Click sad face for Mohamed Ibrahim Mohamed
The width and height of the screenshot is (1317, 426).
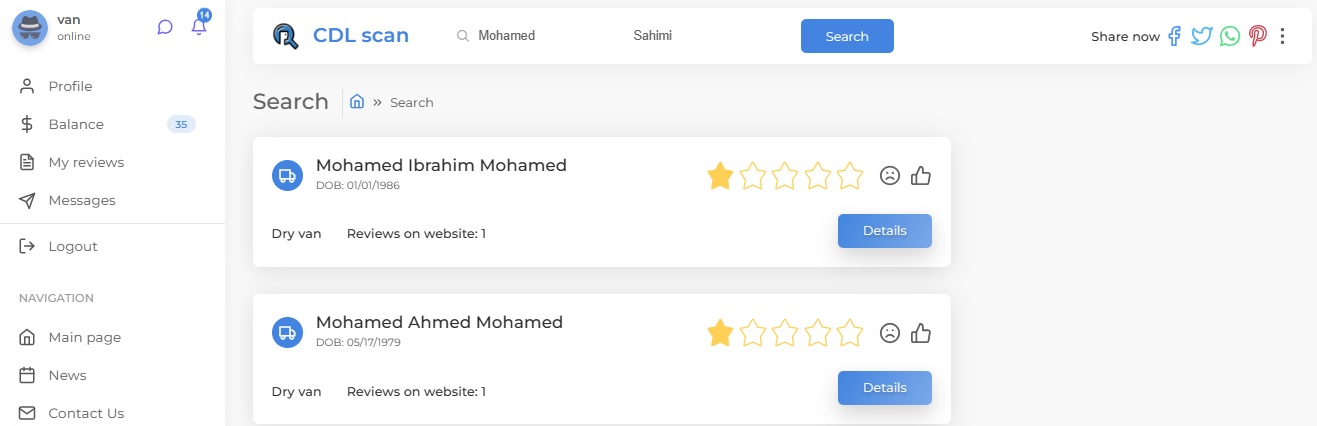tap(889, 176)
